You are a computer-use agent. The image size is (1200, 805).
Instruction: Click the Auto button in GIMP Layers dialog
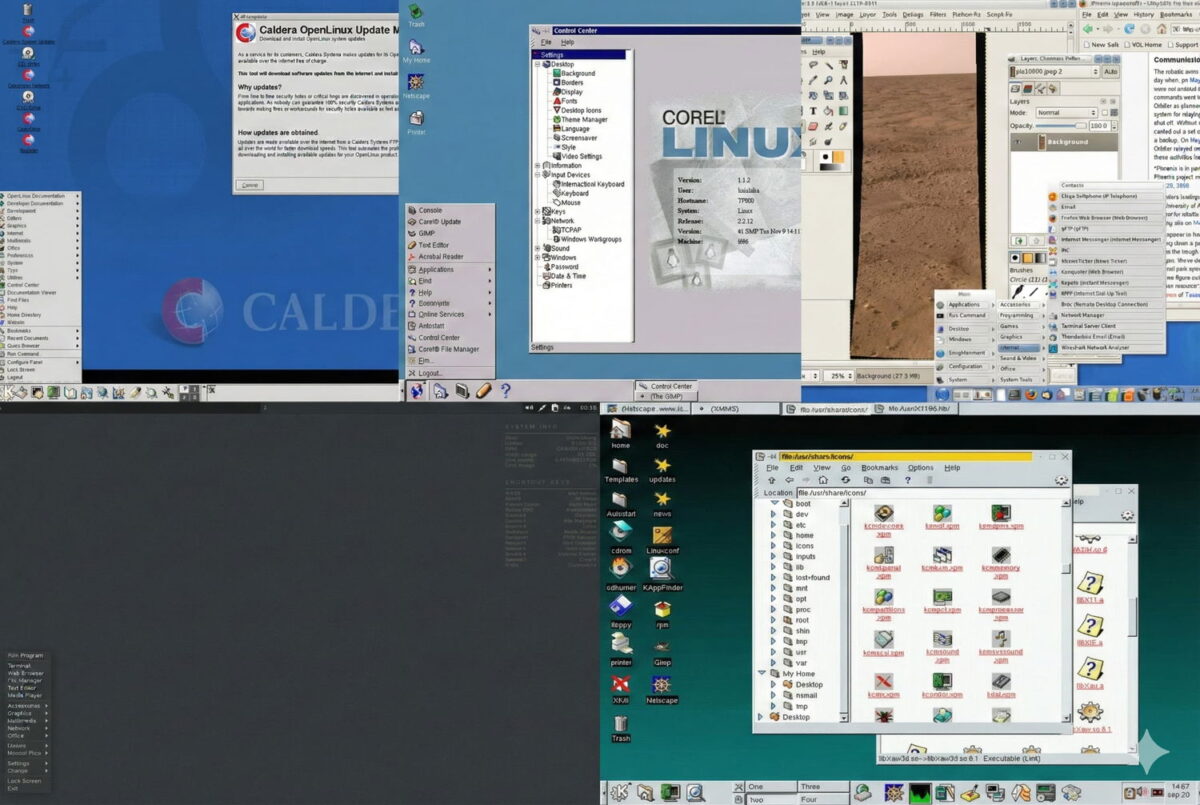1111,72
